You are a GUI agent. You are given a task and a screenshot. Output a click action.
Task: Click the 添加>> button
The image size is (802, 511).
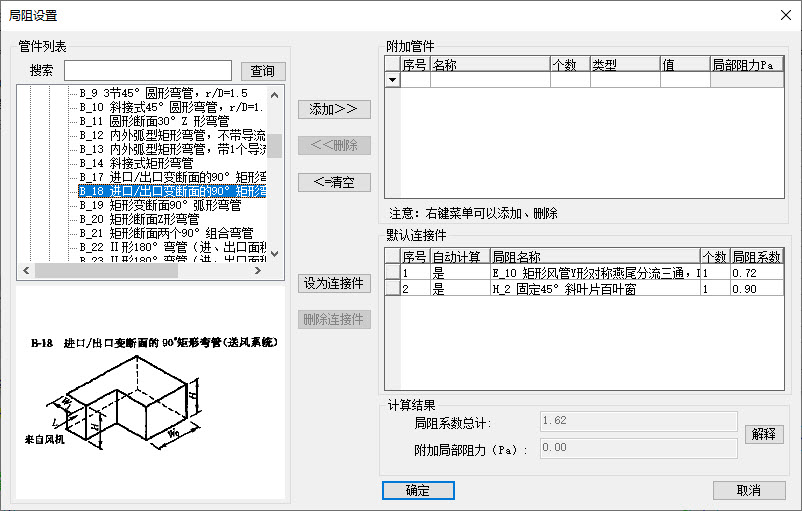(334, 109)
